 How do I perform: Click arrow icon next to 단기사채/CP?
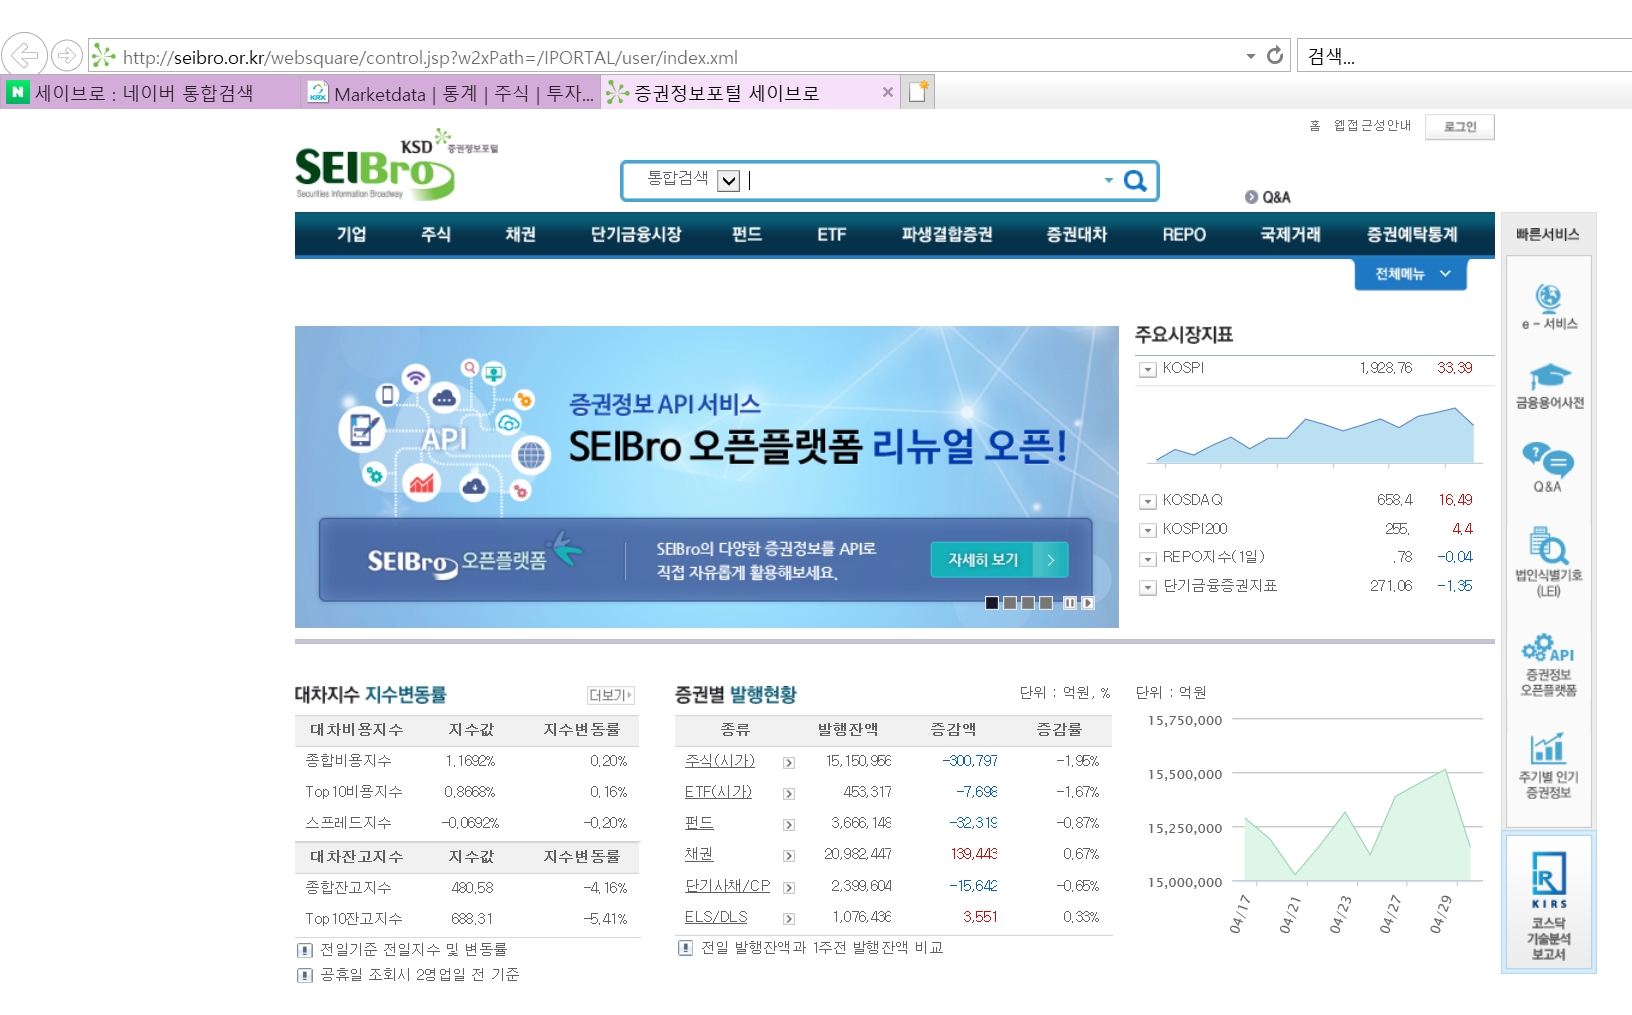click(789, 888)
